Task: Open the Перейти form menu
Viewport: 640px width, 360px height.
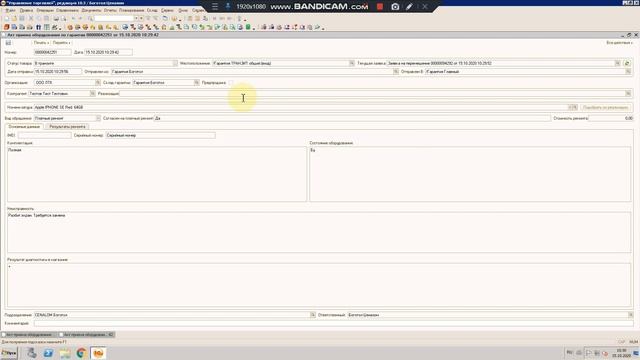Action: point(62,42)
